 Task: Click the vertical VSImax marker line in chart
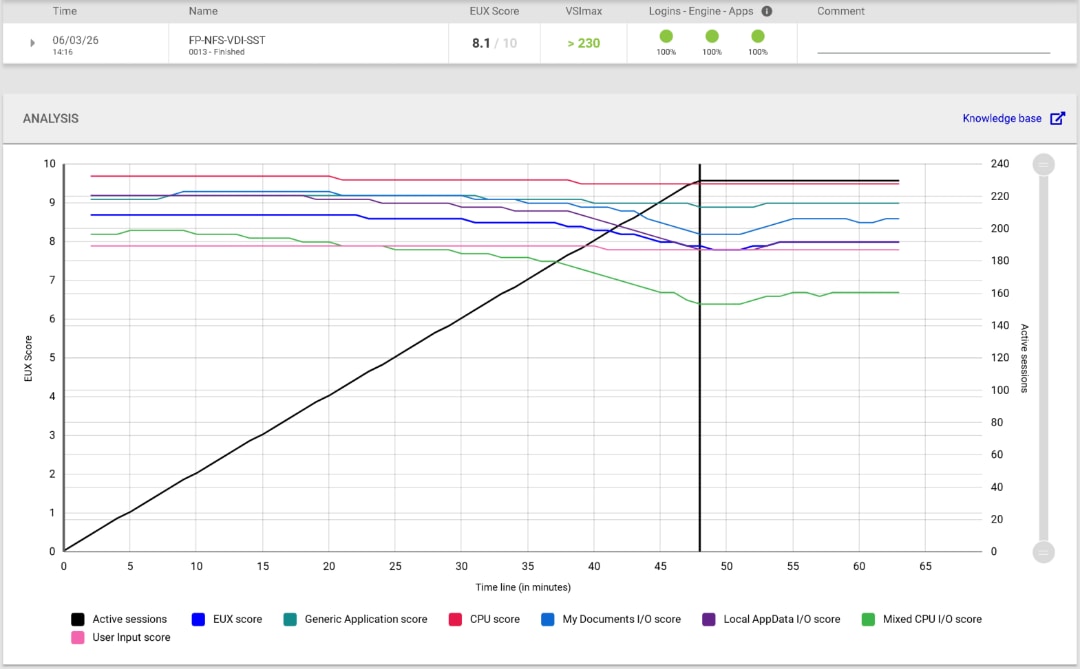tap(700, 358)
